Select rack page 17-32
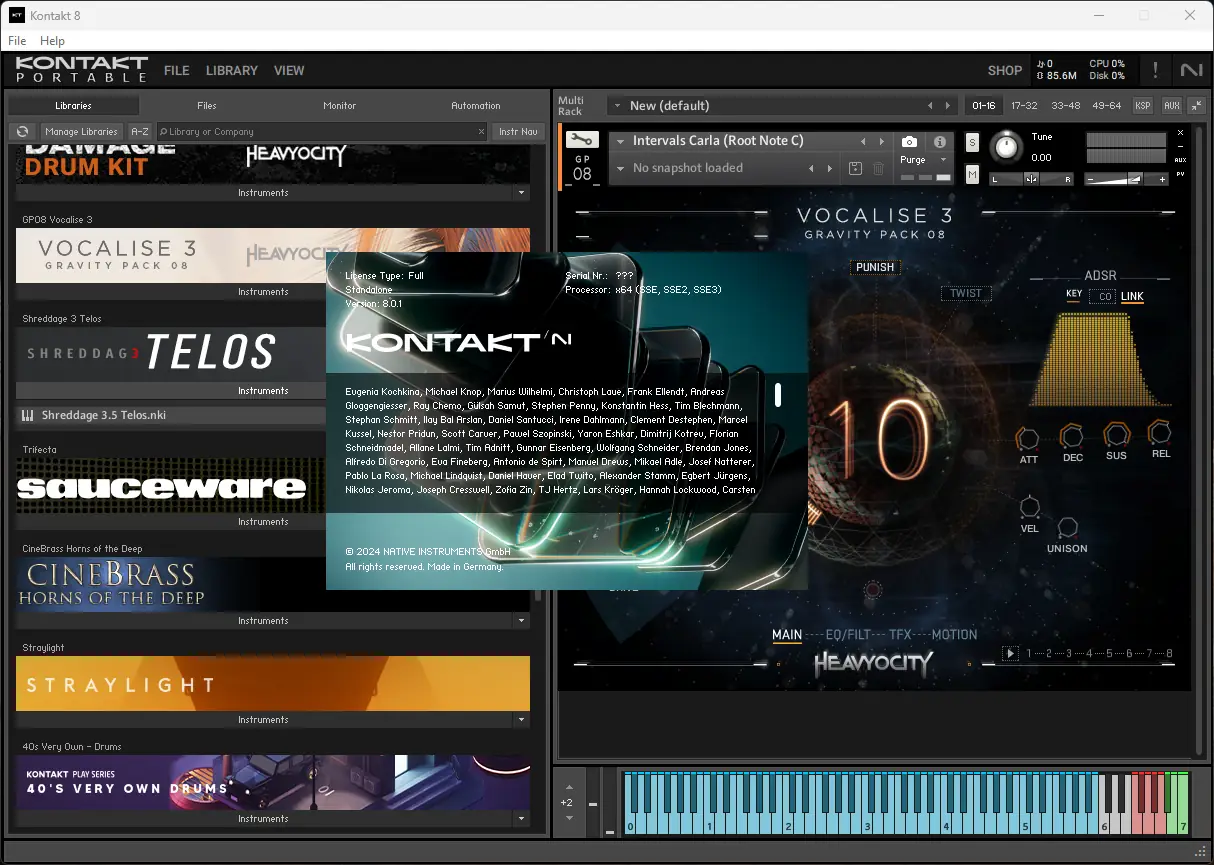 [x=1024, y=105]
